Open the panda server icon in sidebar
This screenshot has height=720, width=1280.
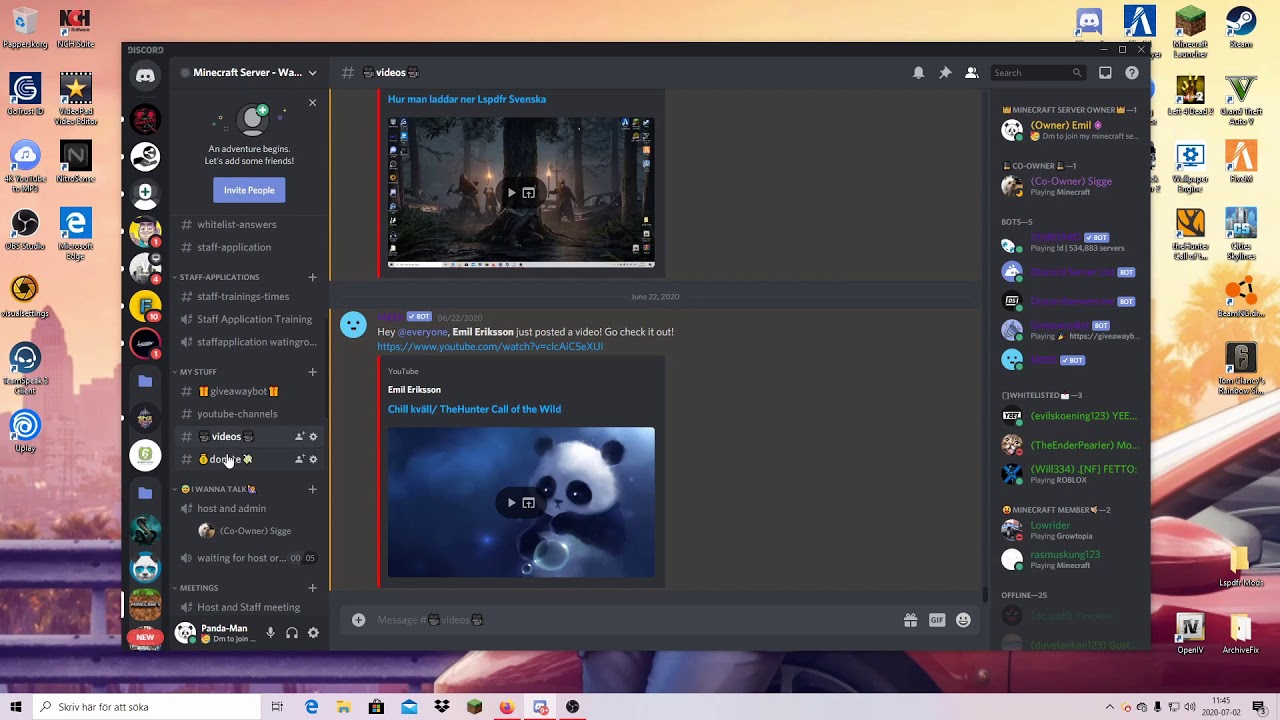pyautogui.click(x=145, y=567)
